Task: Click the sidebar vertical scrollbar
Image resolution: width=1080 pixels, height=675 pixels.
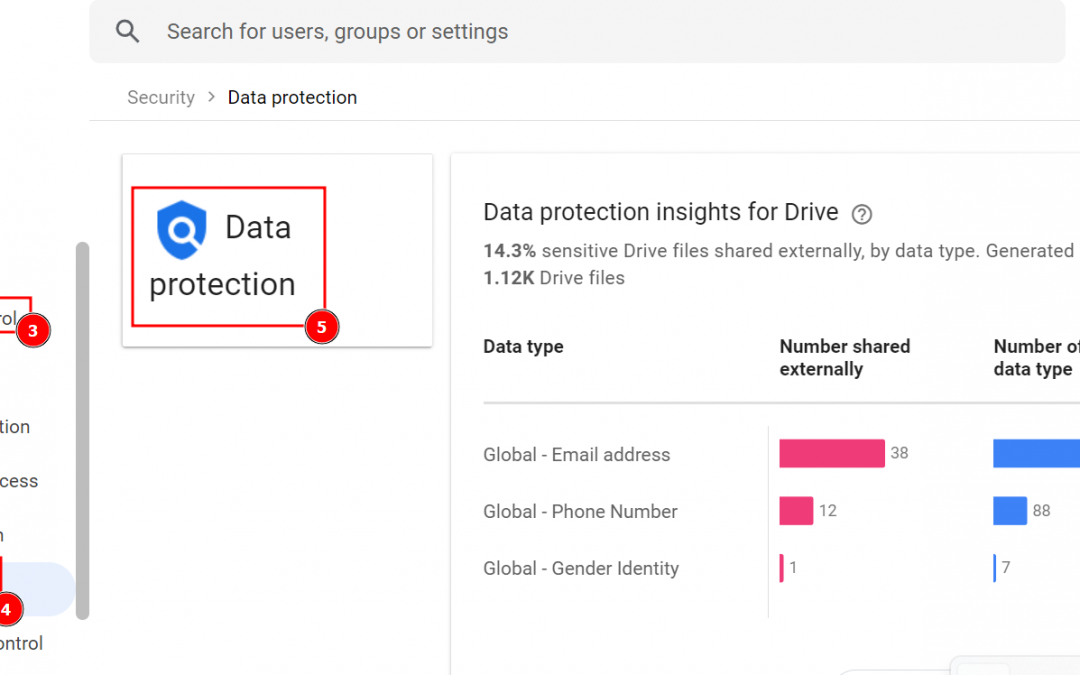Action: [x=82, y=431]
